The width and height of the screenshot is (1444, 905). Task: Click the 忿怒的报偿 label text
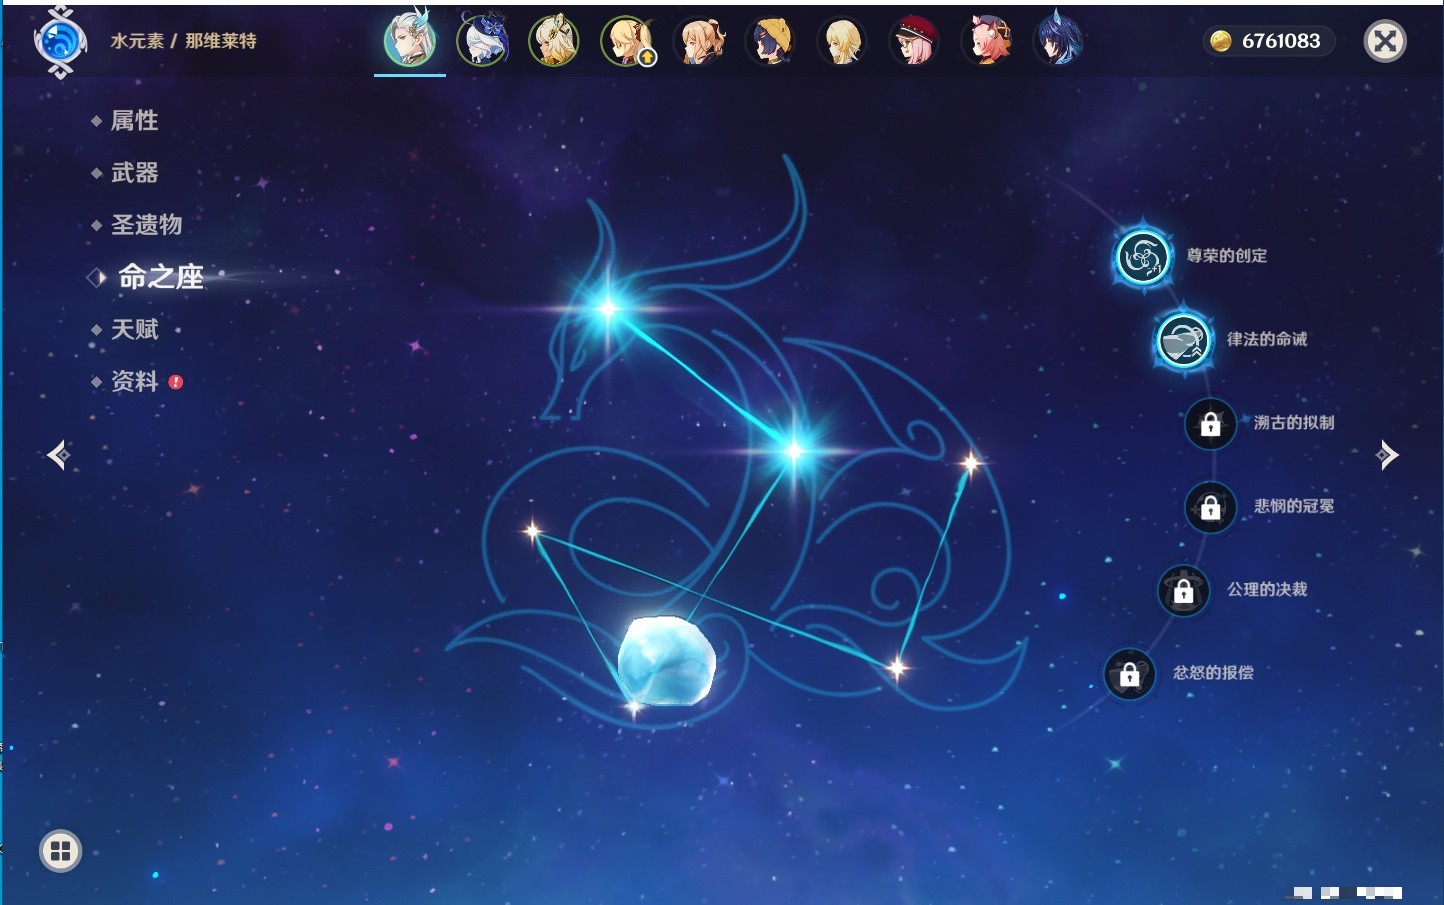(x=1213, y=673)
